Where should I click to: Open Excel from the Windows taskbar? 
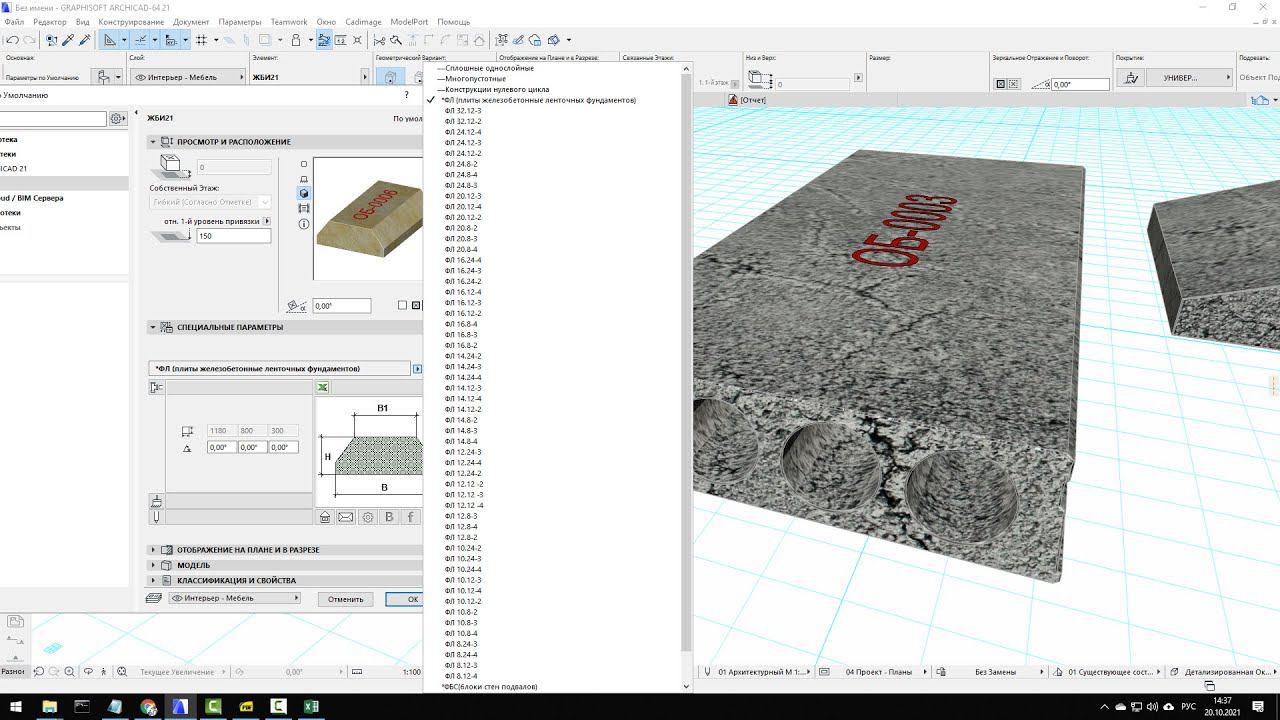[311, 707]
